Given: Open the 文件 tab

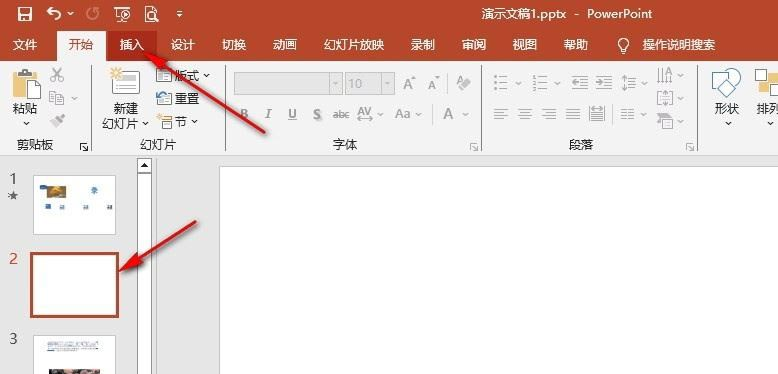Looking at the screenshot, I should (25, 45).
